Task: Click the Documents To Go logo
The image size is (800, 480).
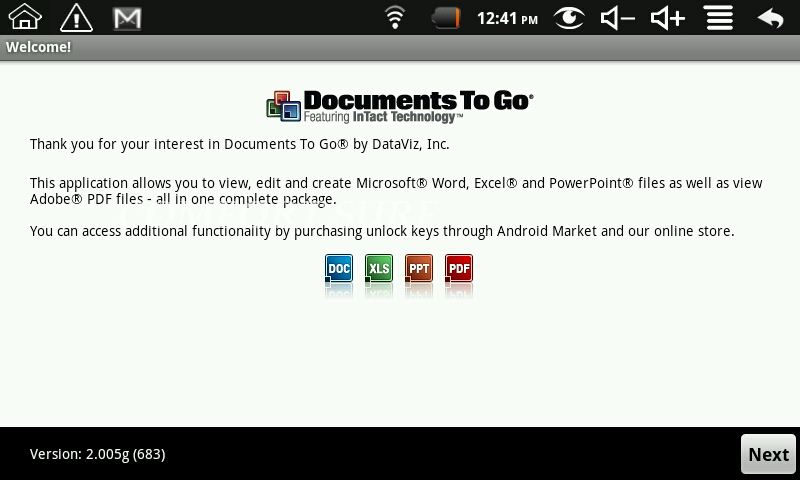Action: pos(400,106)
